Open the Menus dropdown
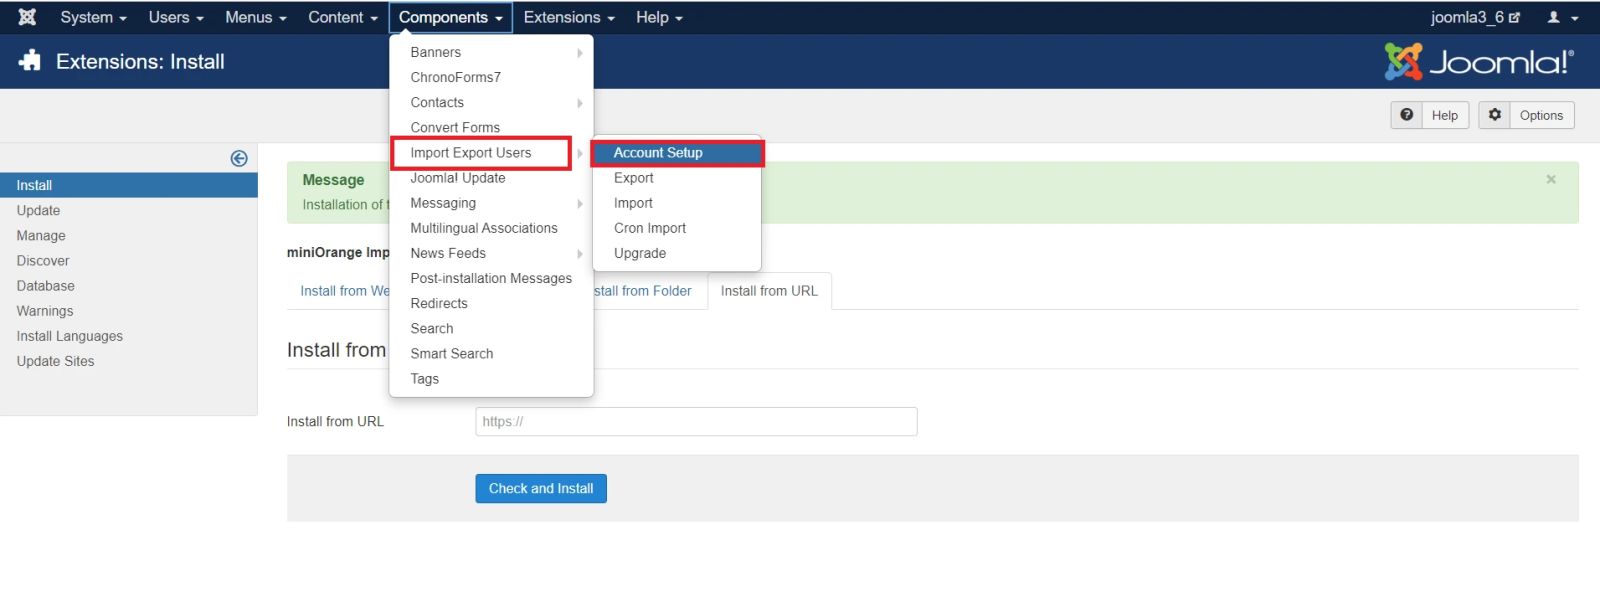The image size is (1600, 592). point(255,17)
